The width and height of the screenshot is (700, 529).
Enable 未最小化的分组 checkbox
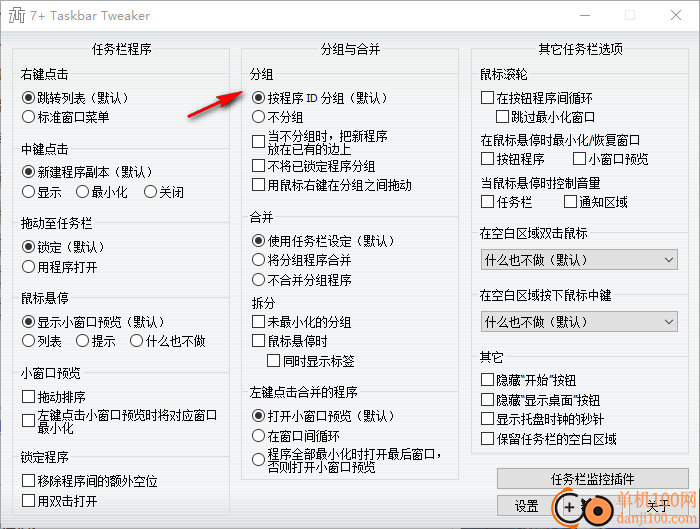pos(258,322)
